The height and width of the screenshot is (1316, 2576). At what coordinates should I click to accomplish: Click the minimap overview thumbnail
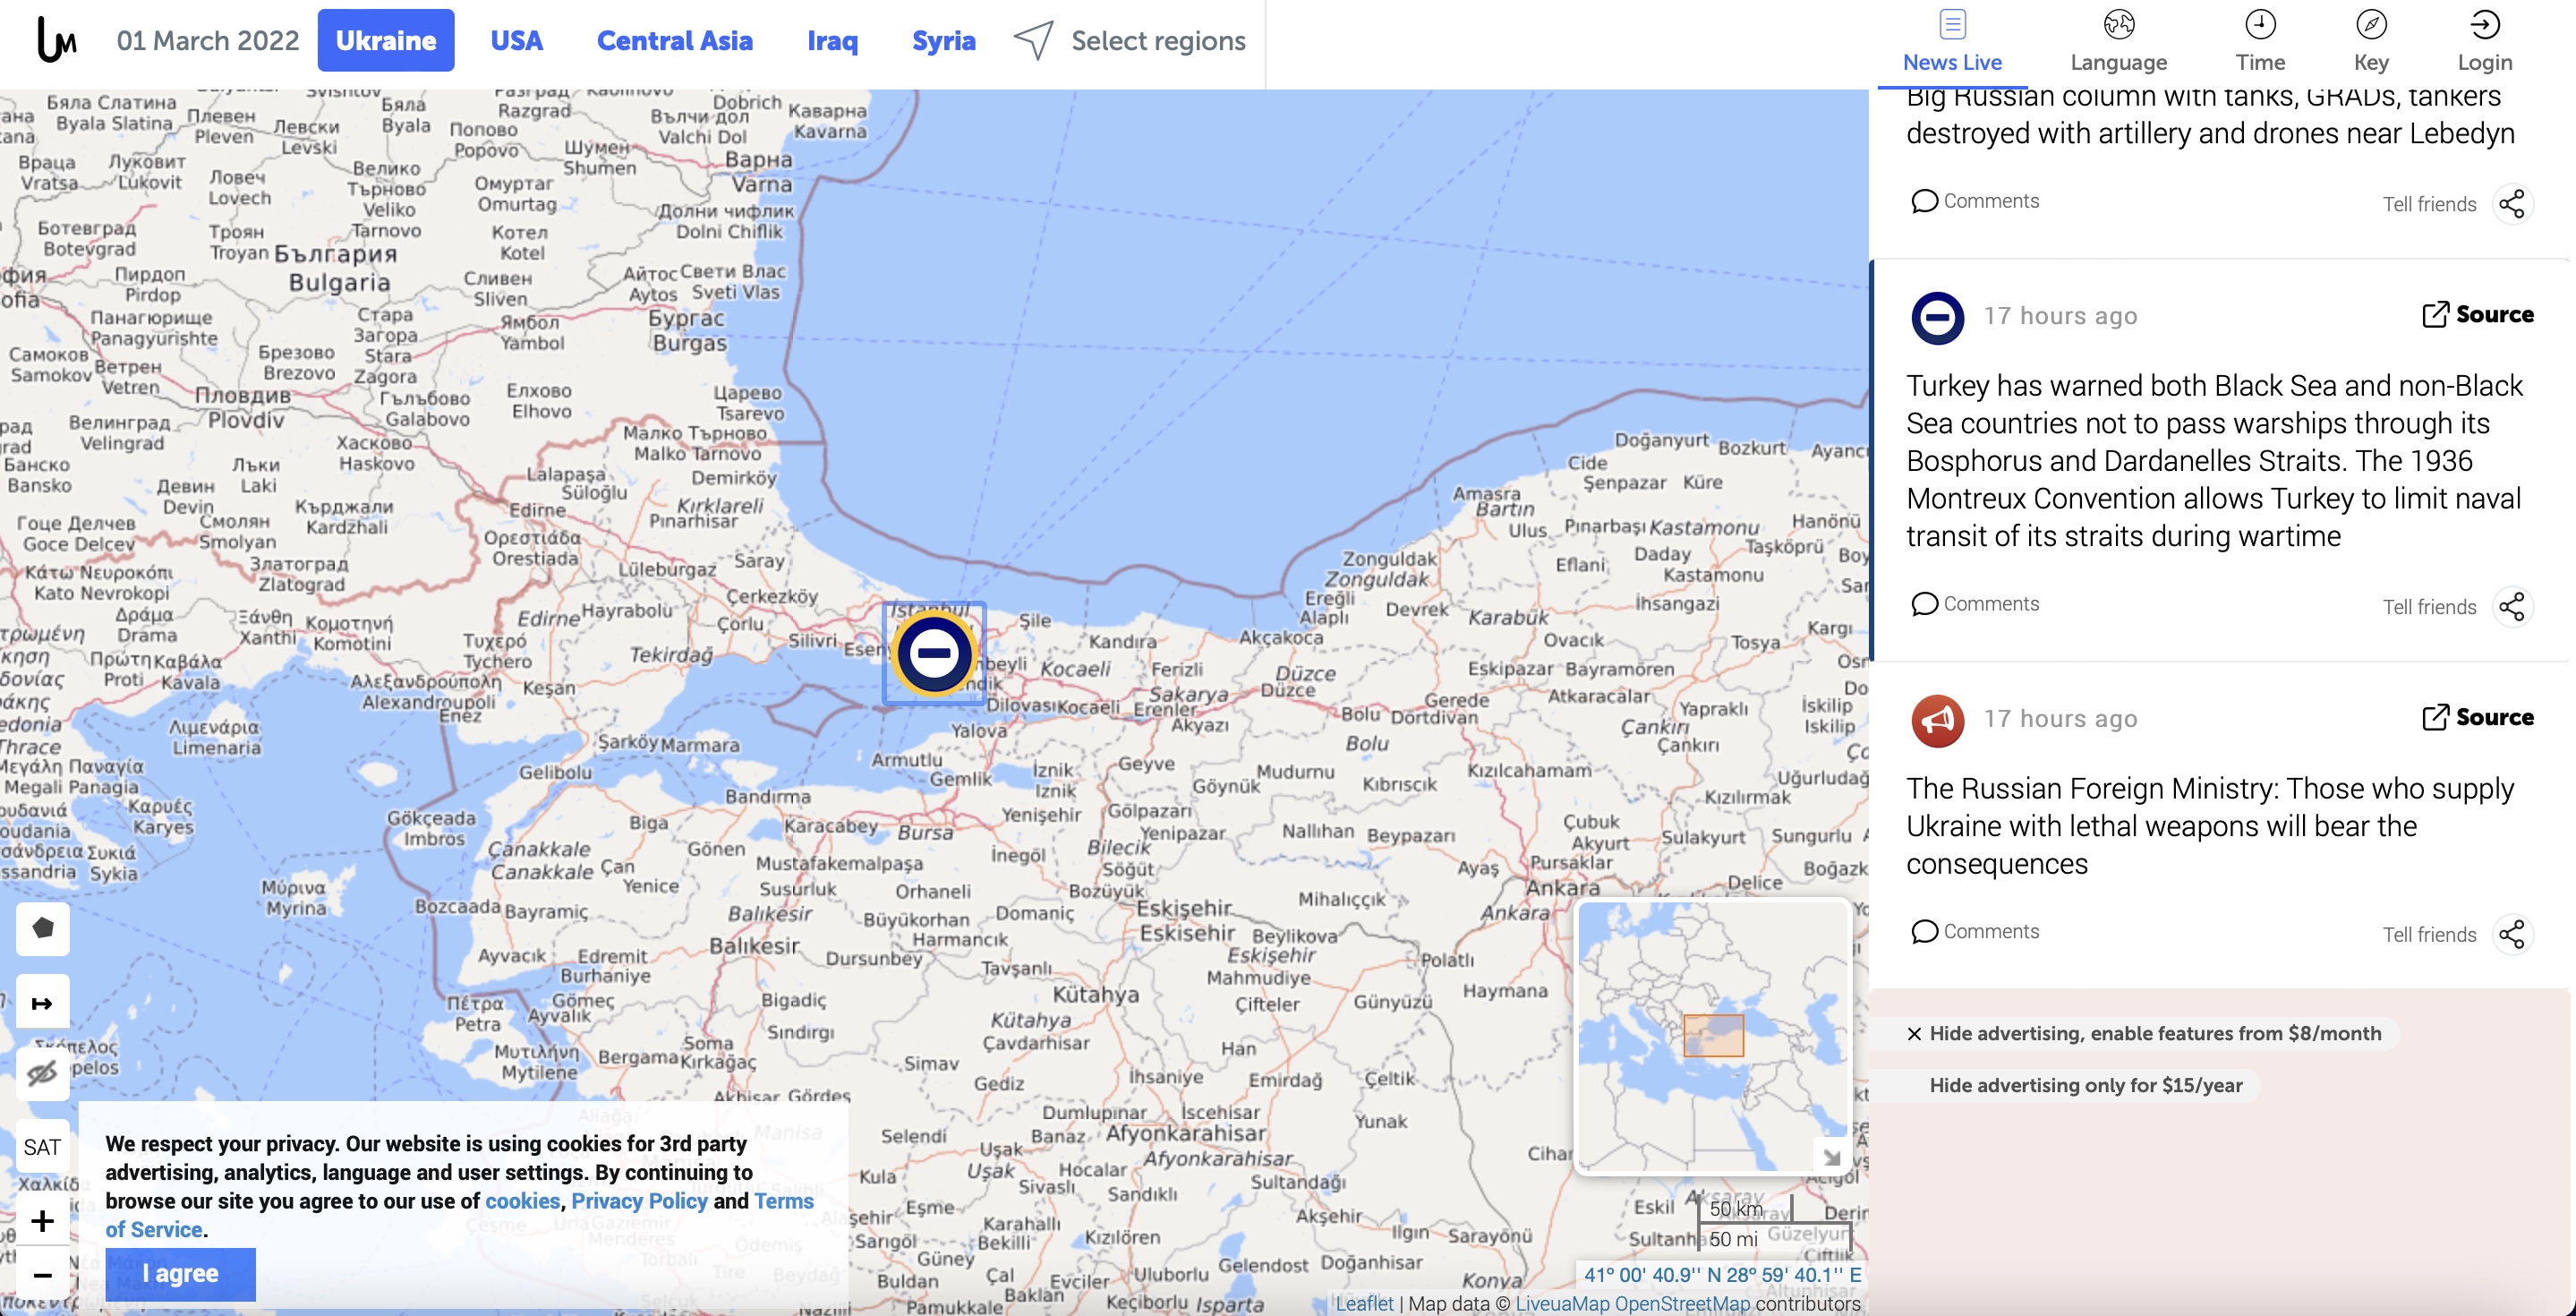coord(1712,1035)
